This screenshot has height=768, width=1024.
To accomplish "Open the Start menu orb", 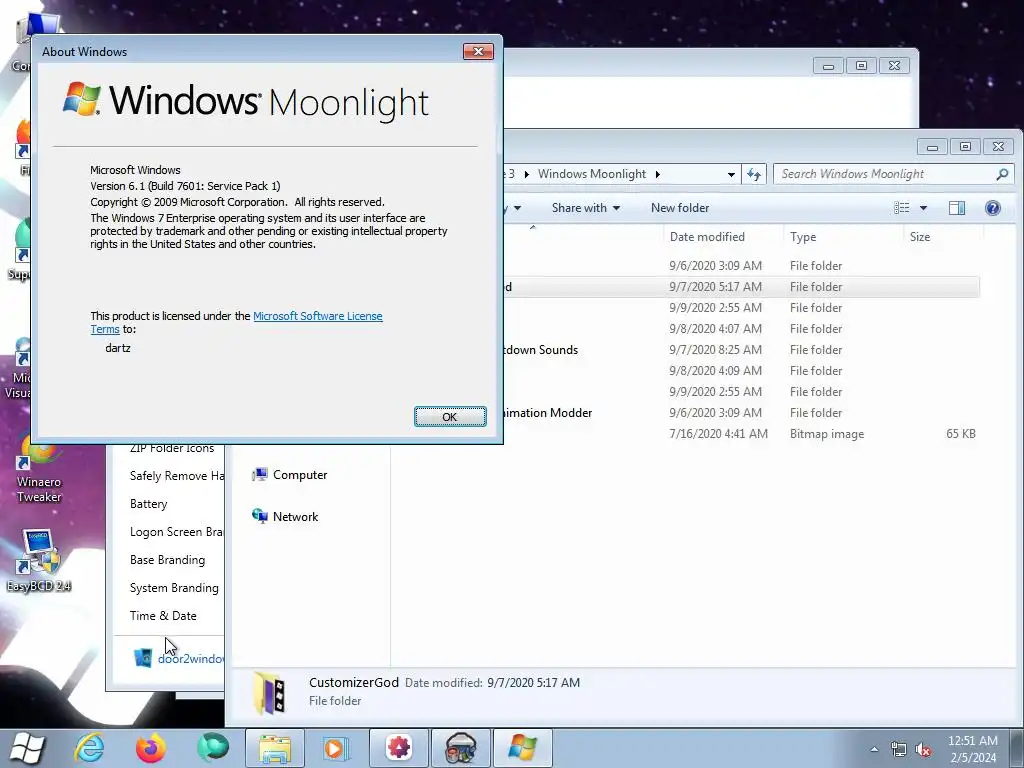I will [x=27, y=748].
